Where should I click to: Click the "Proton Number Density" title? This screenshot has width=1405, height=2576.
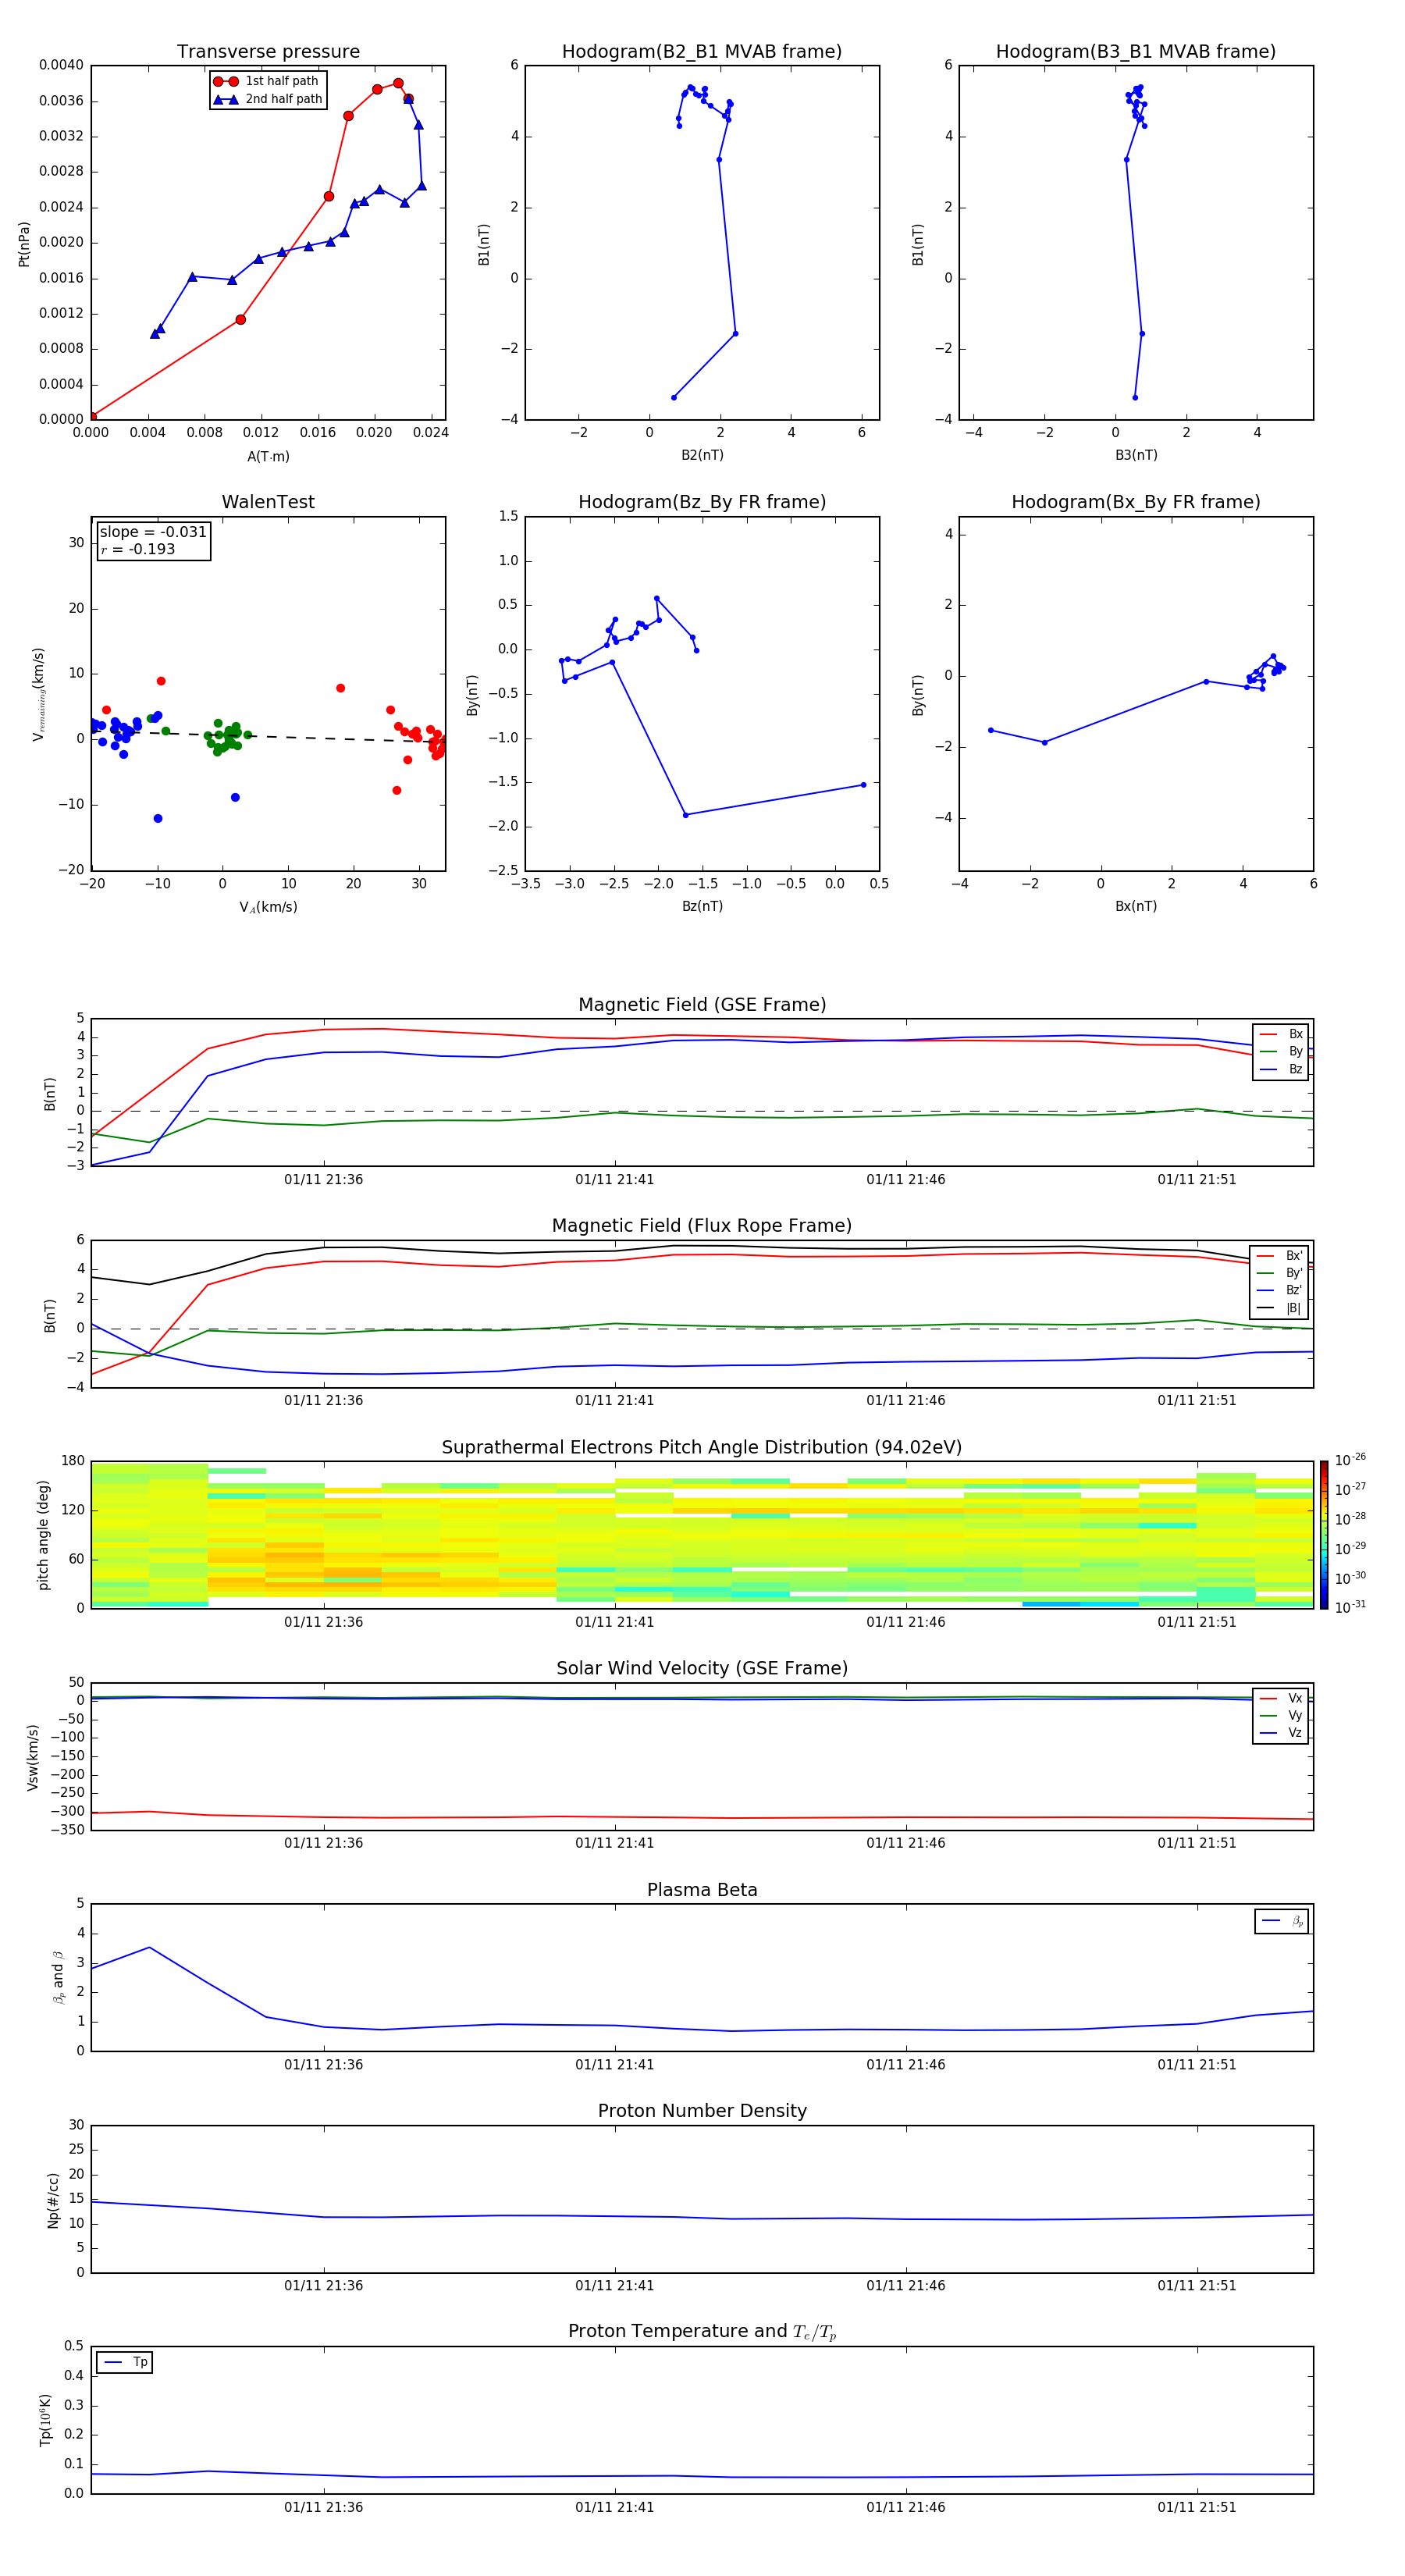[x=702, y=2112]
